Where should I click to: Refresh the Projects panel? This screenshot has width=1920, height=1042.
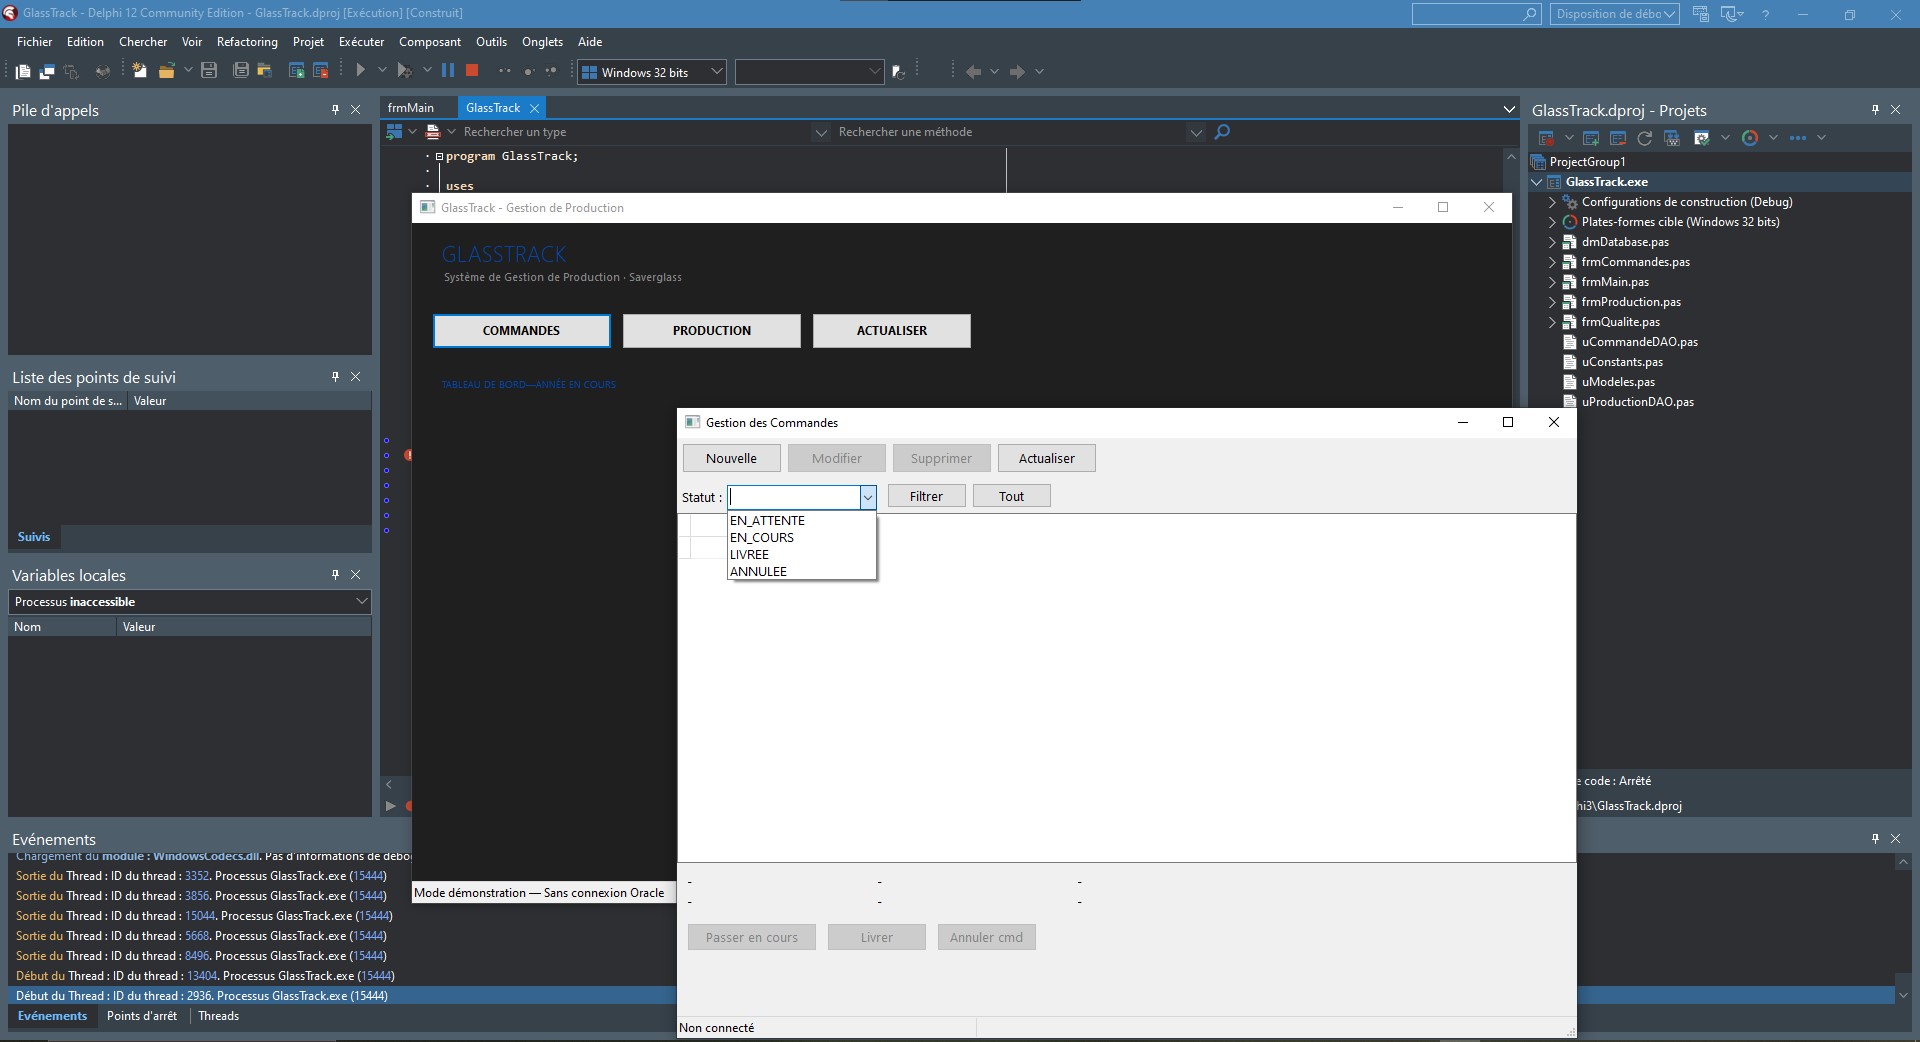(x=1644, y=138)
